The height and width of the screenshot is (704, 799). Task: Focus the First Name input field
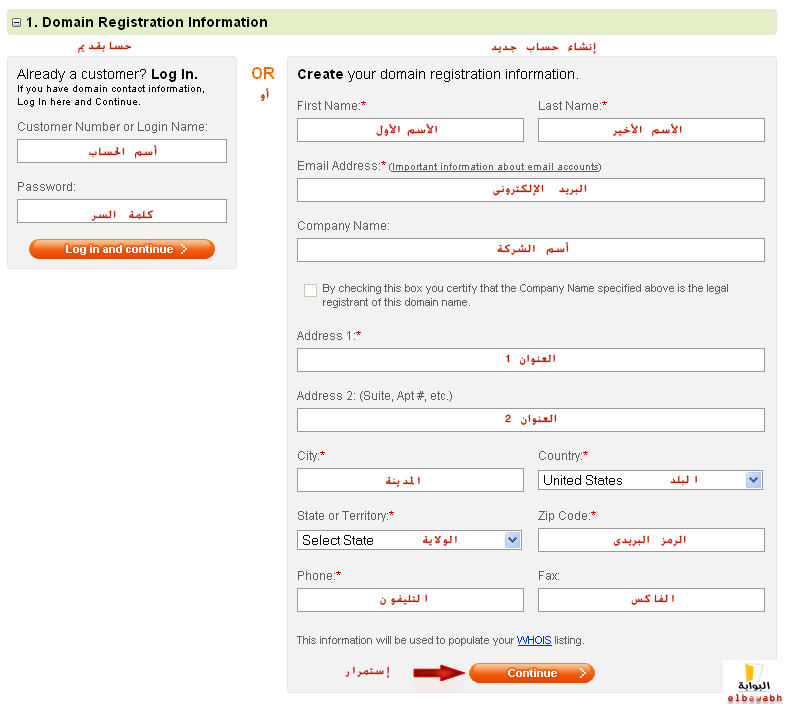click(x=410, y=130)
